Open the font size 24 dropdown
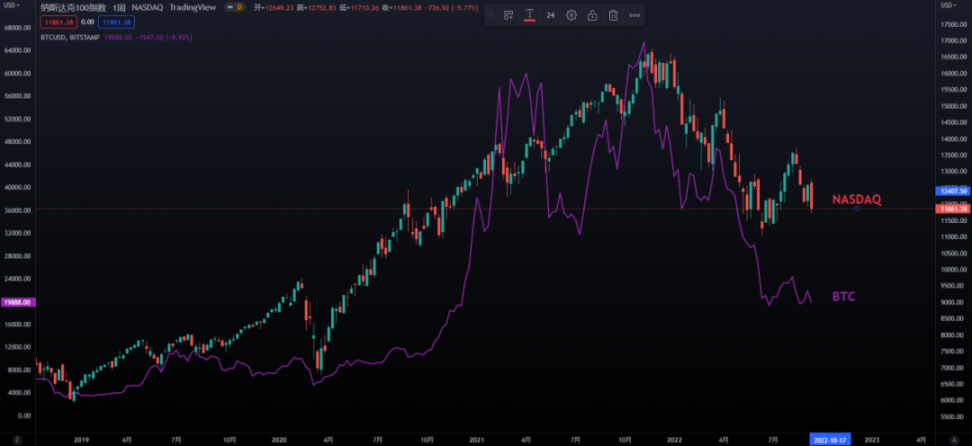The height and width of the screenshot is (446, 972). point(550,16)
